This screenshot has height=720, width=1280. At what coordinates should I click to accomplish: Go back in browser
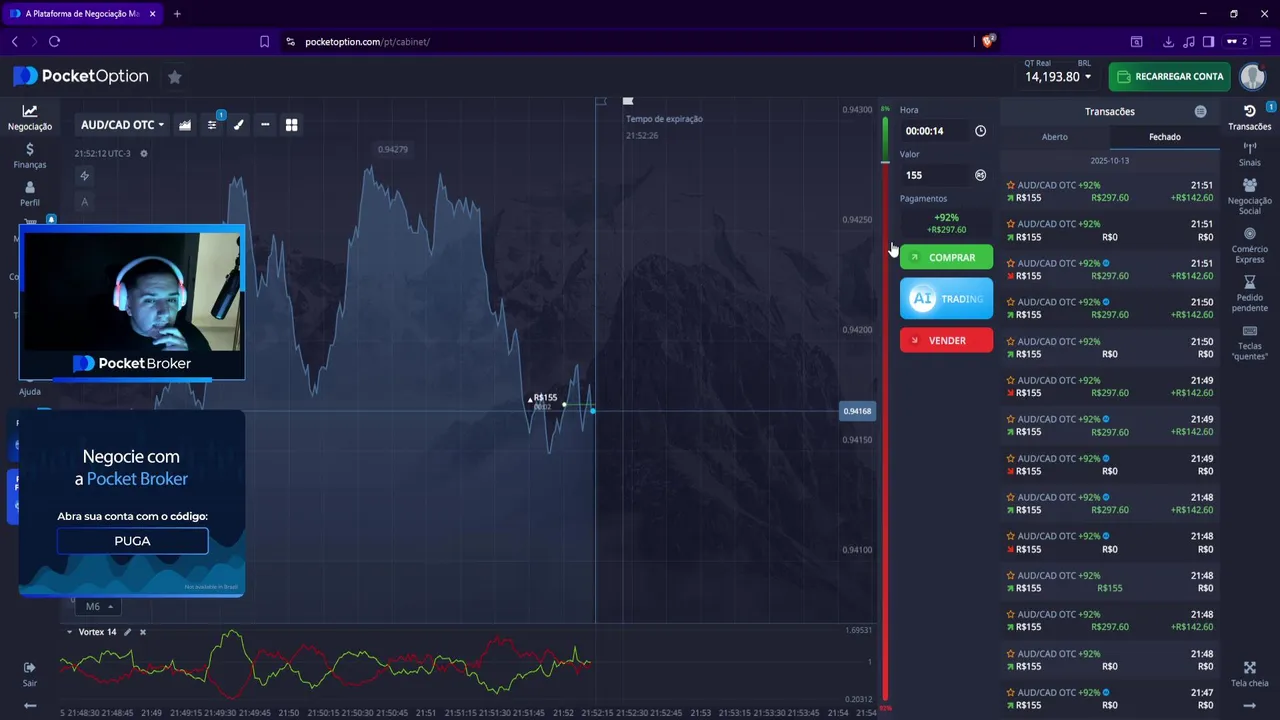pos(14,42)
